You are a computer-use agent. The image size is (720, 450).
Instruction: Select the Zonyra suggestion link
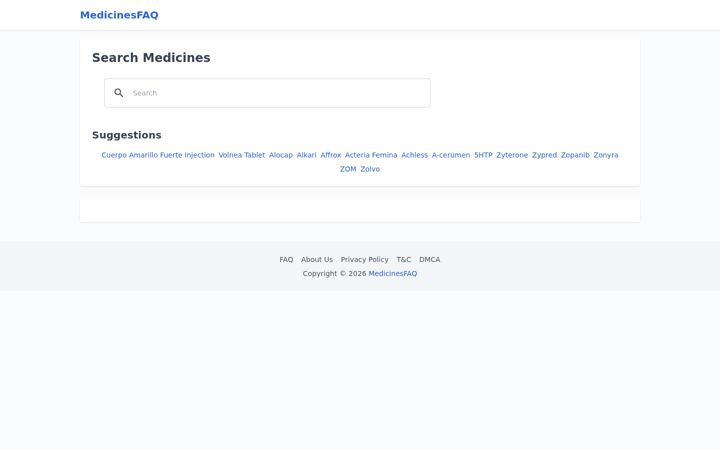(x=606, y=155)
